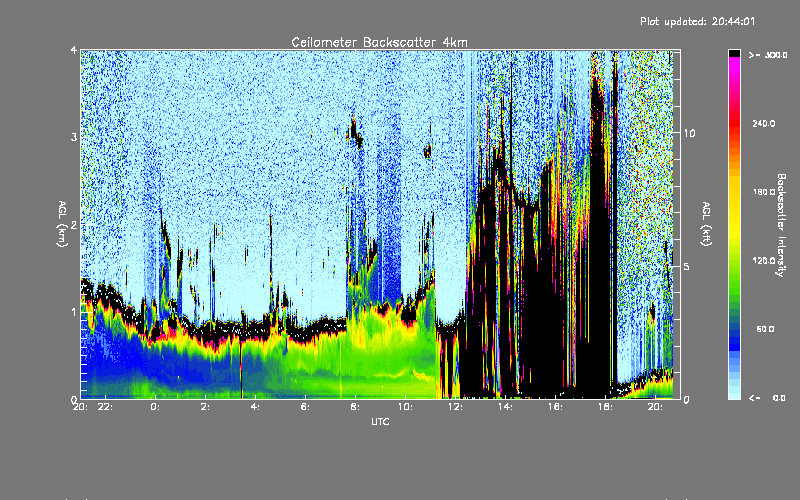Click the 3 tick on the km axis

74,137
